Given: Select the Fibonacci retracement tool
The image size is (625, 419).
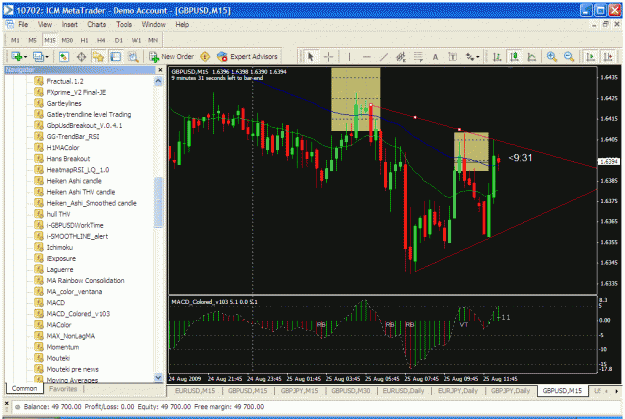Looking at the screenshot, I should pos(418,57).
